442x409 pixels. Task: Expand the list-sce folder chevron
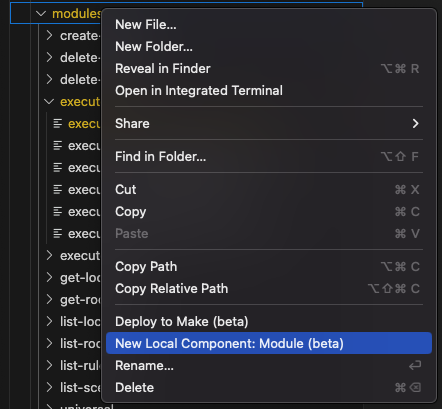50,387
